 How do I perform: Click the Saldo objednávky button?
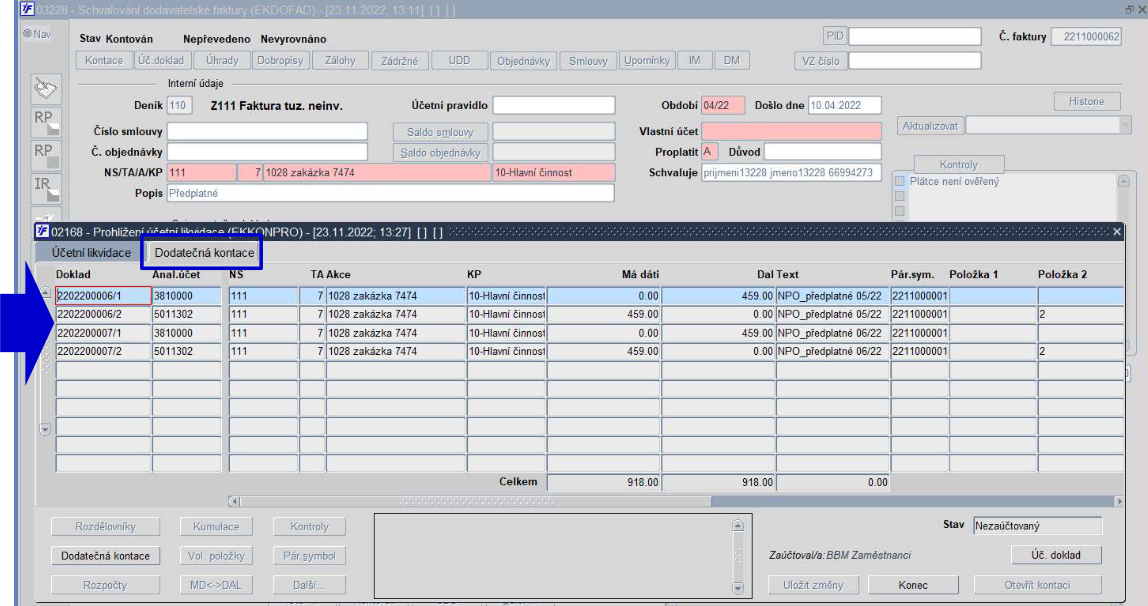pos(440,152)
